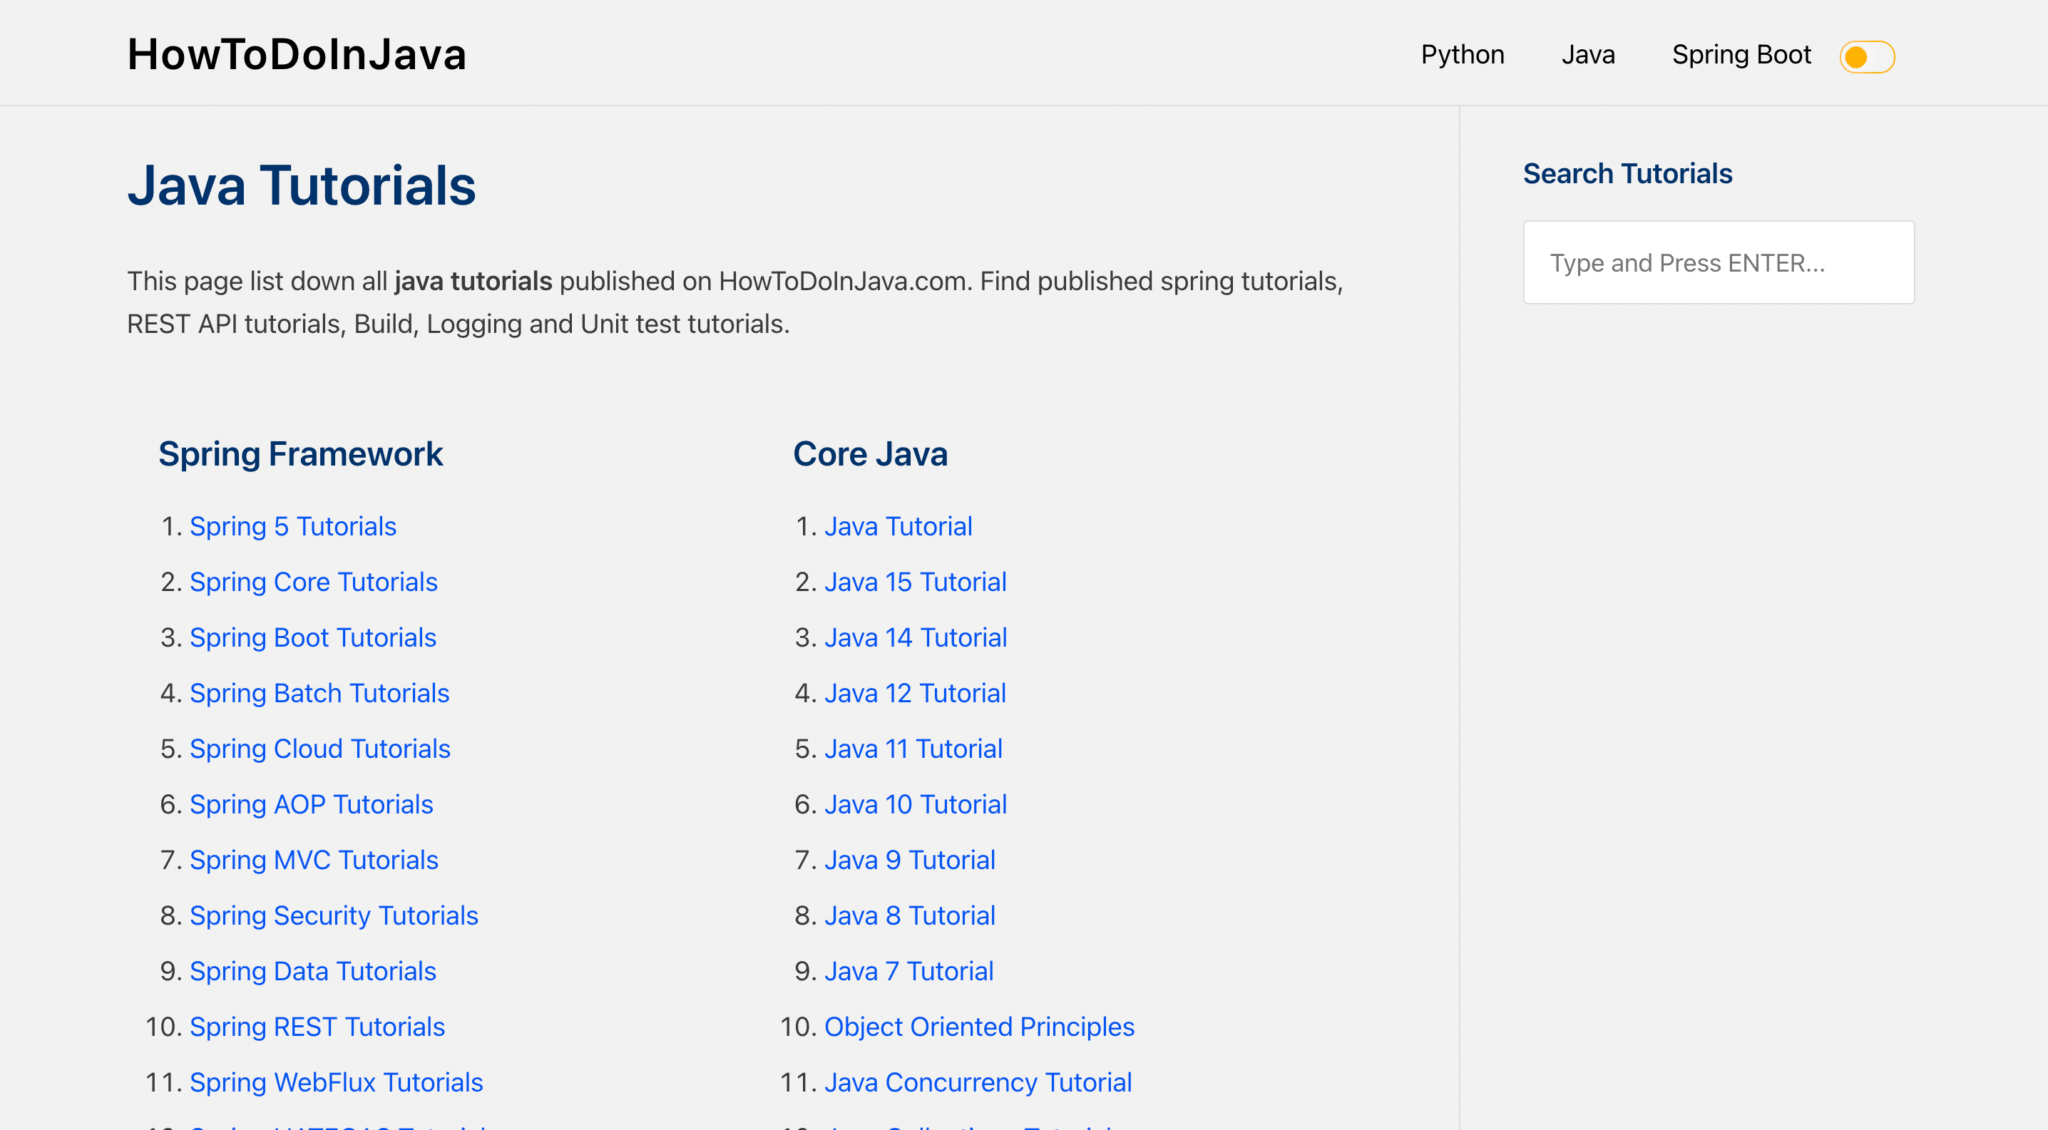Open the Spring WebFlux Tutorials link
This screenshot has height=1130, width=2048.
[336, 1082]
